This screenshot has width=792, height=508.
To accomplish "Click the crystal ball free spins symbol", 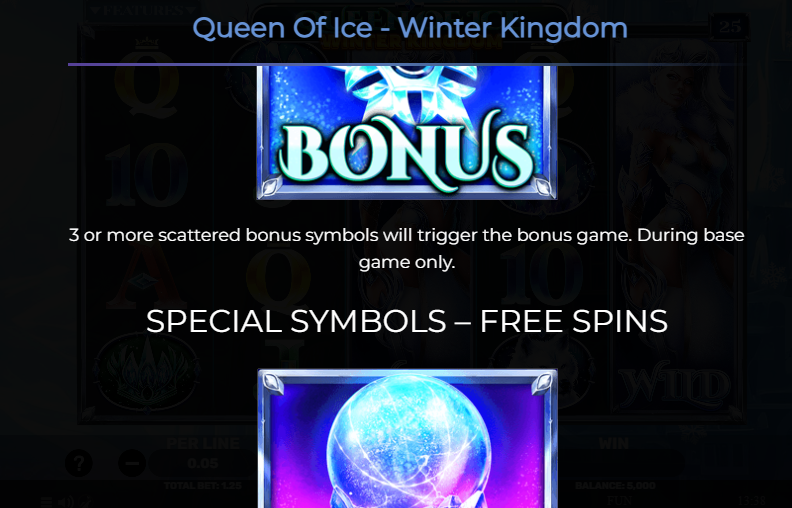I will pos(407,438).
